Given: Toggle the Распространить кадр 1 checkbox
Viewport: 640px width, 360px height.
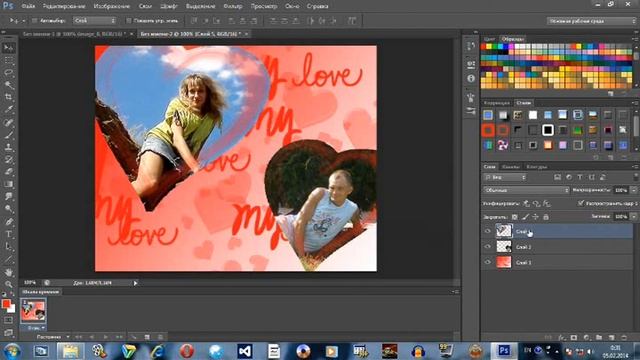Looking at the screenshot, I should 581,203.
